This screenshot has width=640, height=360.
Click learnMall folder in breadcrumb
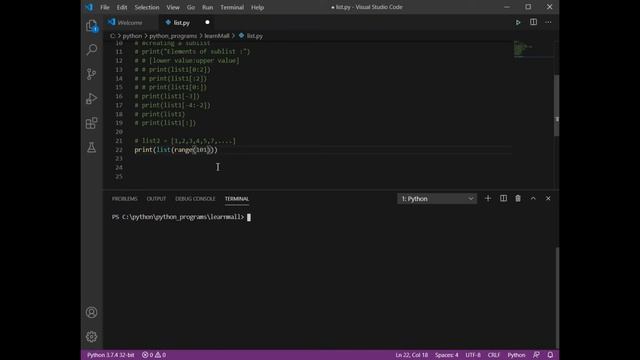(x=217, y=36)
